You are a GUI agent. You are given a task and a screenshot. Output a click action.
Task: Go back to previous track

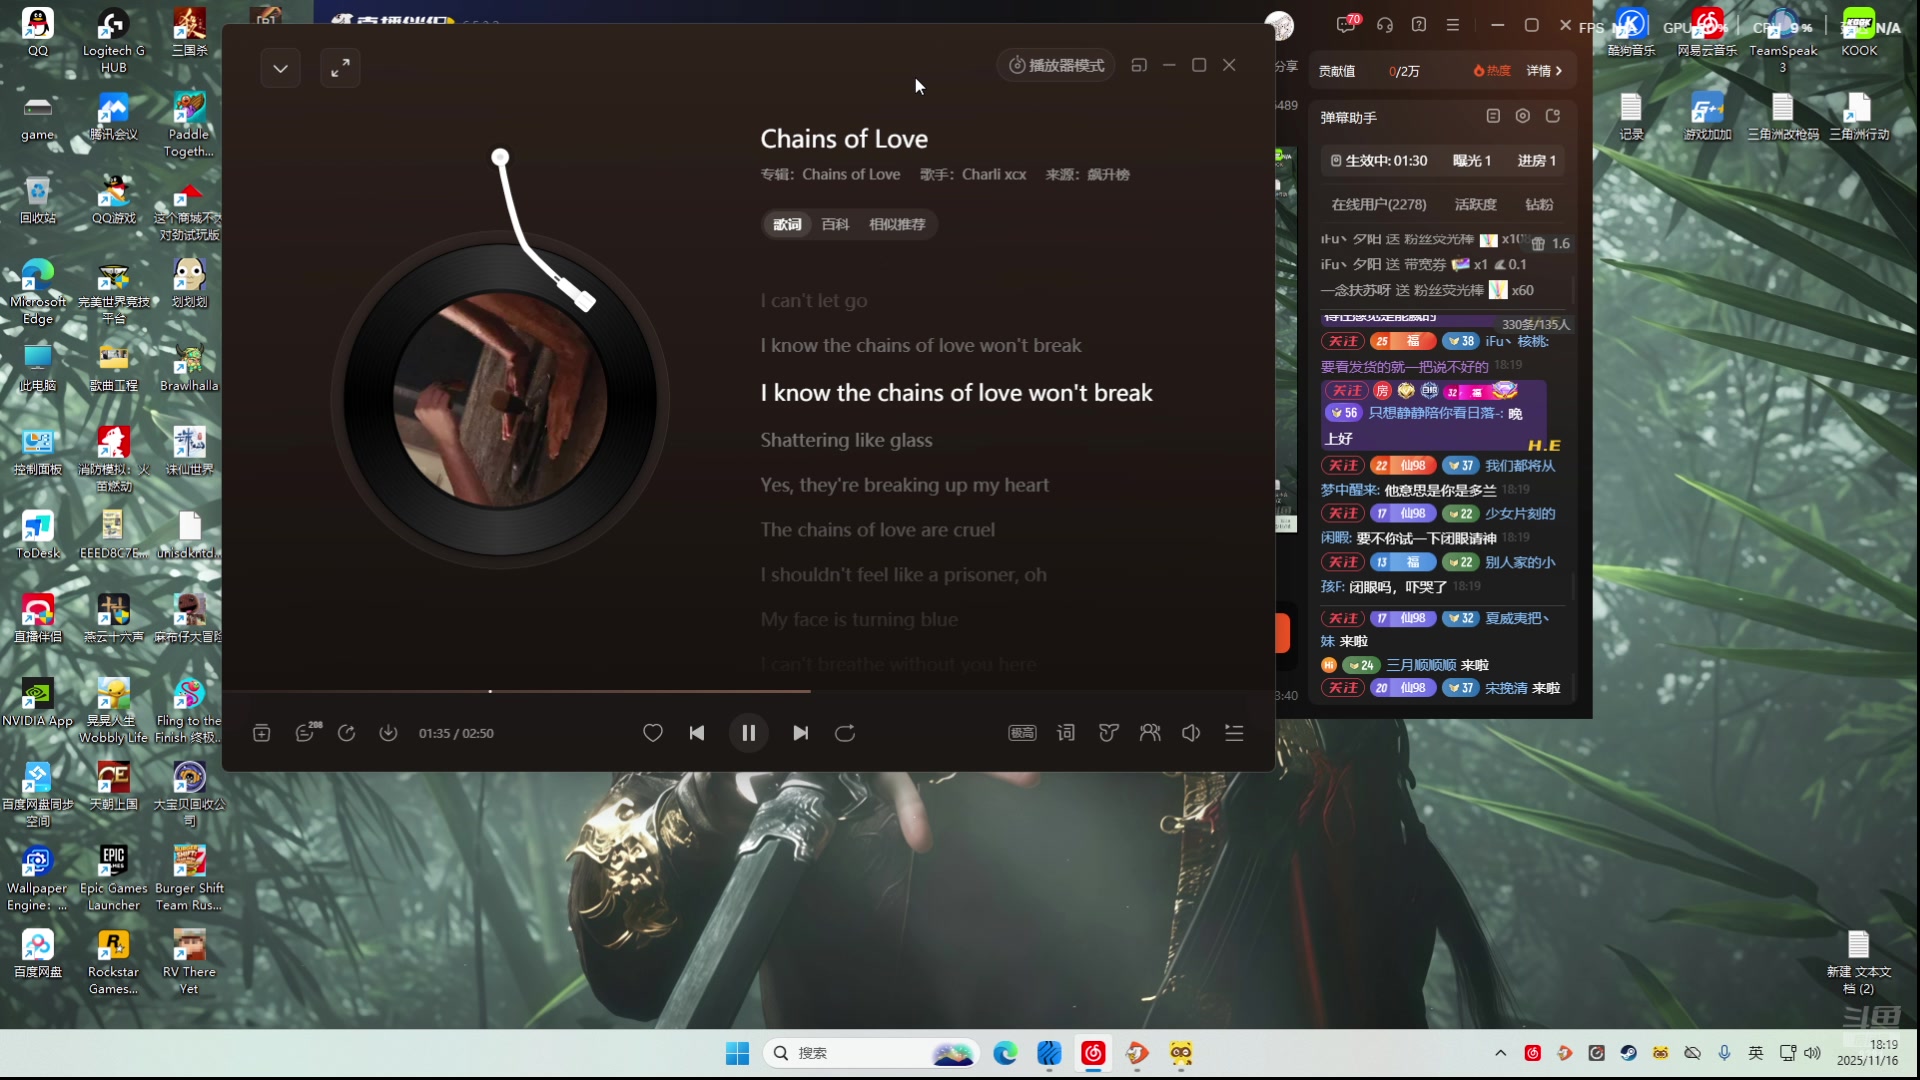click(x=697, y=733)
